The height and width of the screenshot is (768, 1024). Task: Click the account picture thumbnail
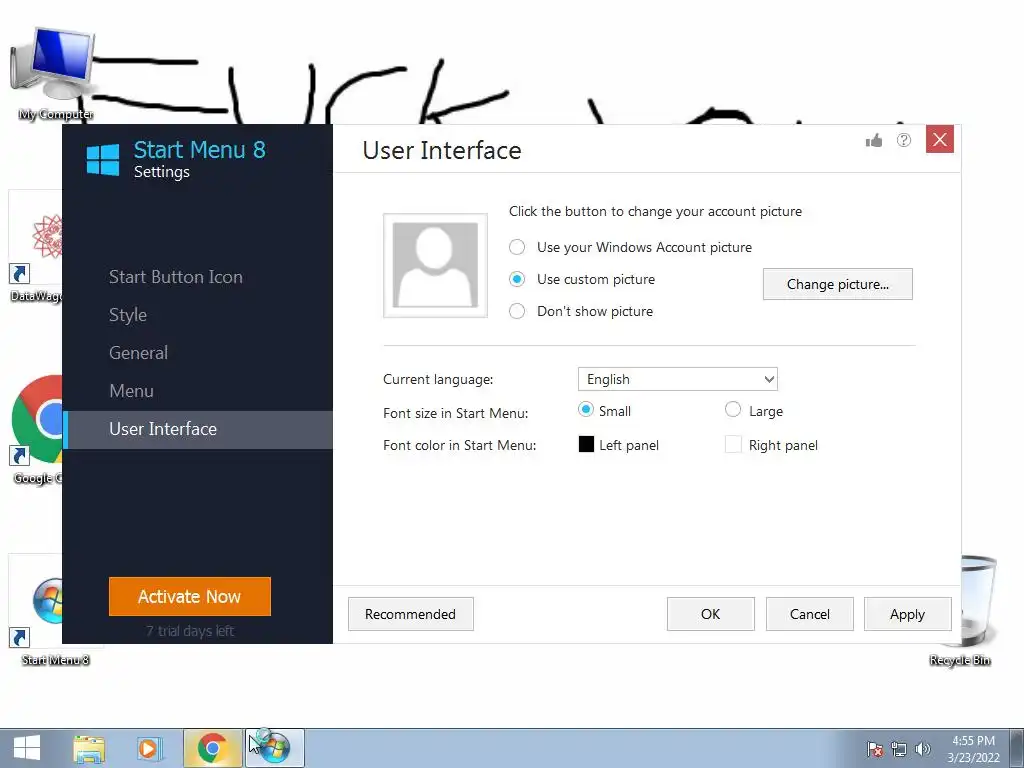436,265
